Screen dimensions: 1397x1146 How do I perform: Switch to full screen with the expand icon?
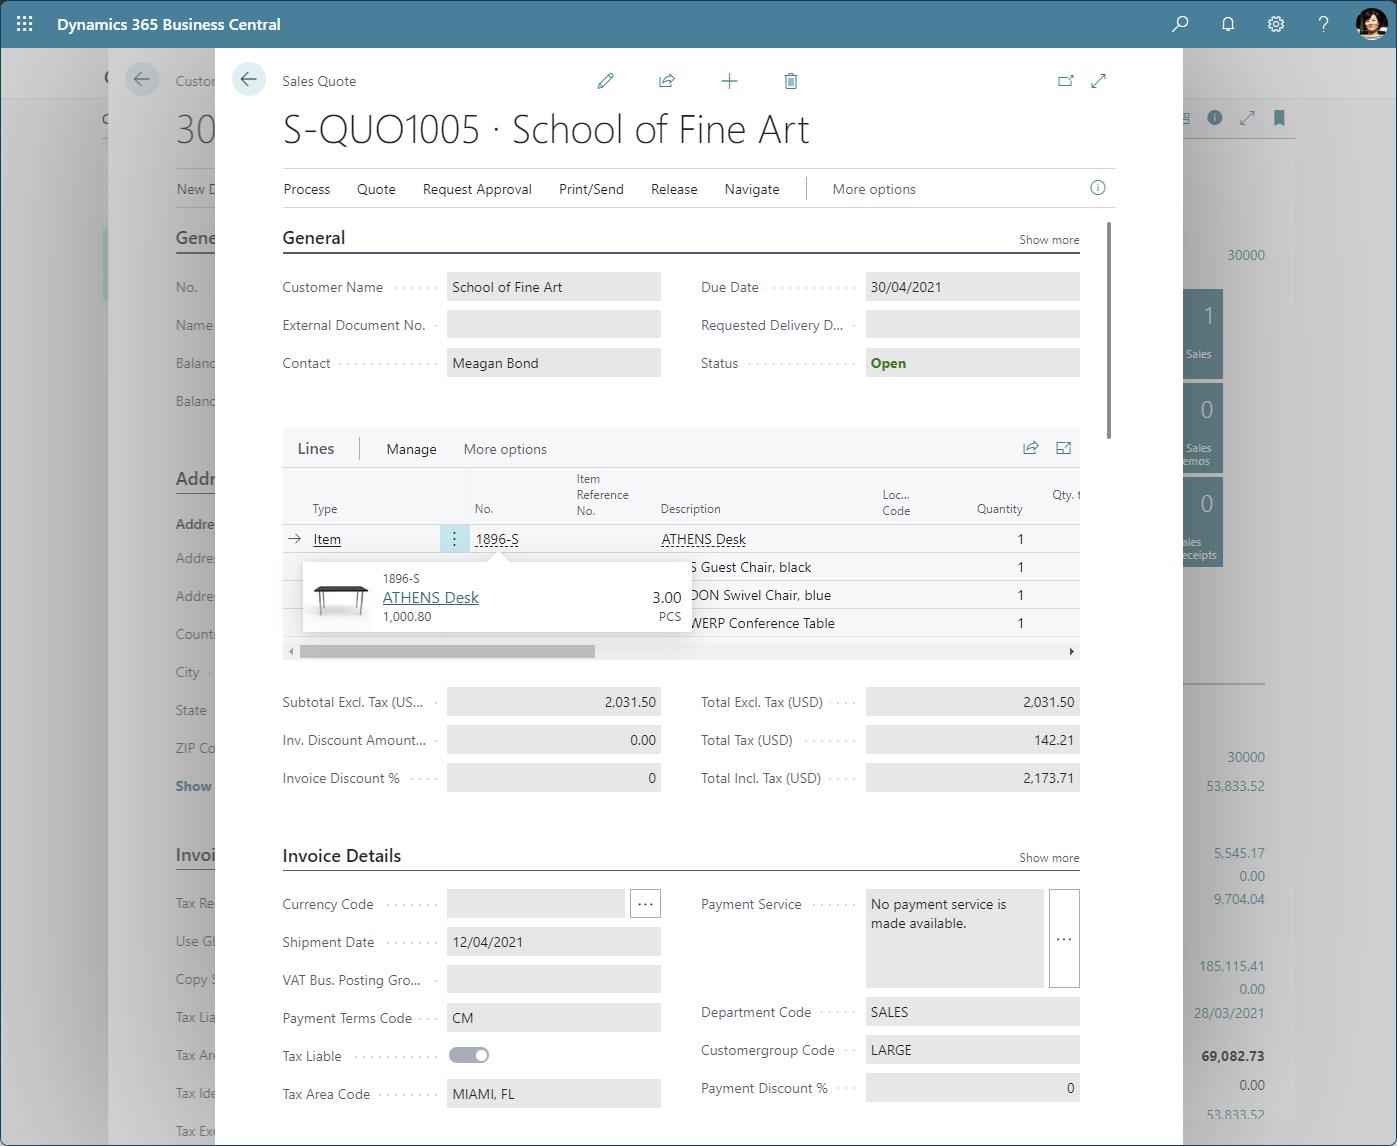[1099, 81]
